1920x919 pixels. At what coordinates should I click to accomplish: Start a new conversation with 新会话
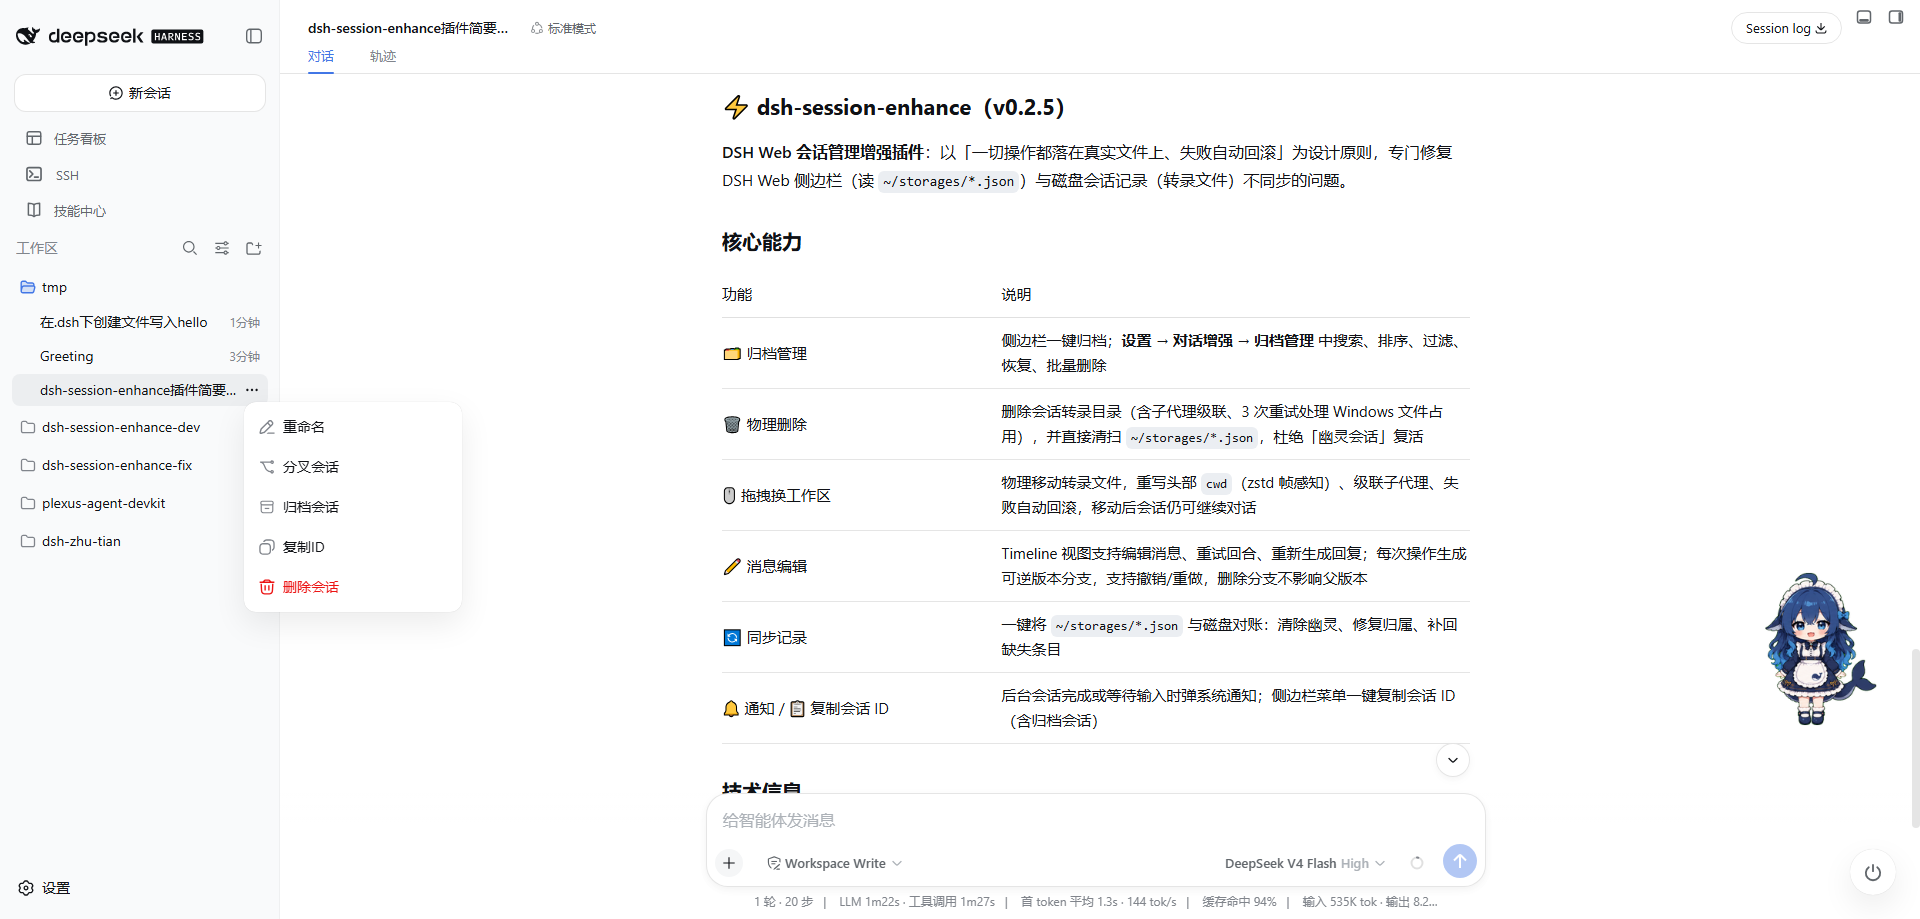click(140, 93)
